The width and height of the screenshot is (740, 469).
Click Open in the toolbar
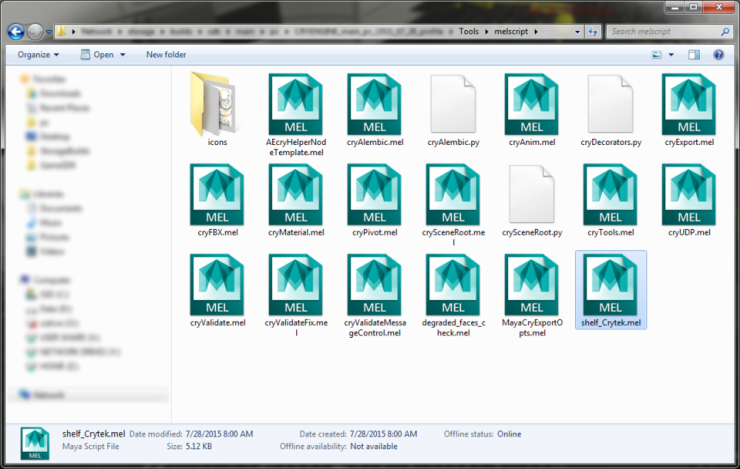coord(98,55)
